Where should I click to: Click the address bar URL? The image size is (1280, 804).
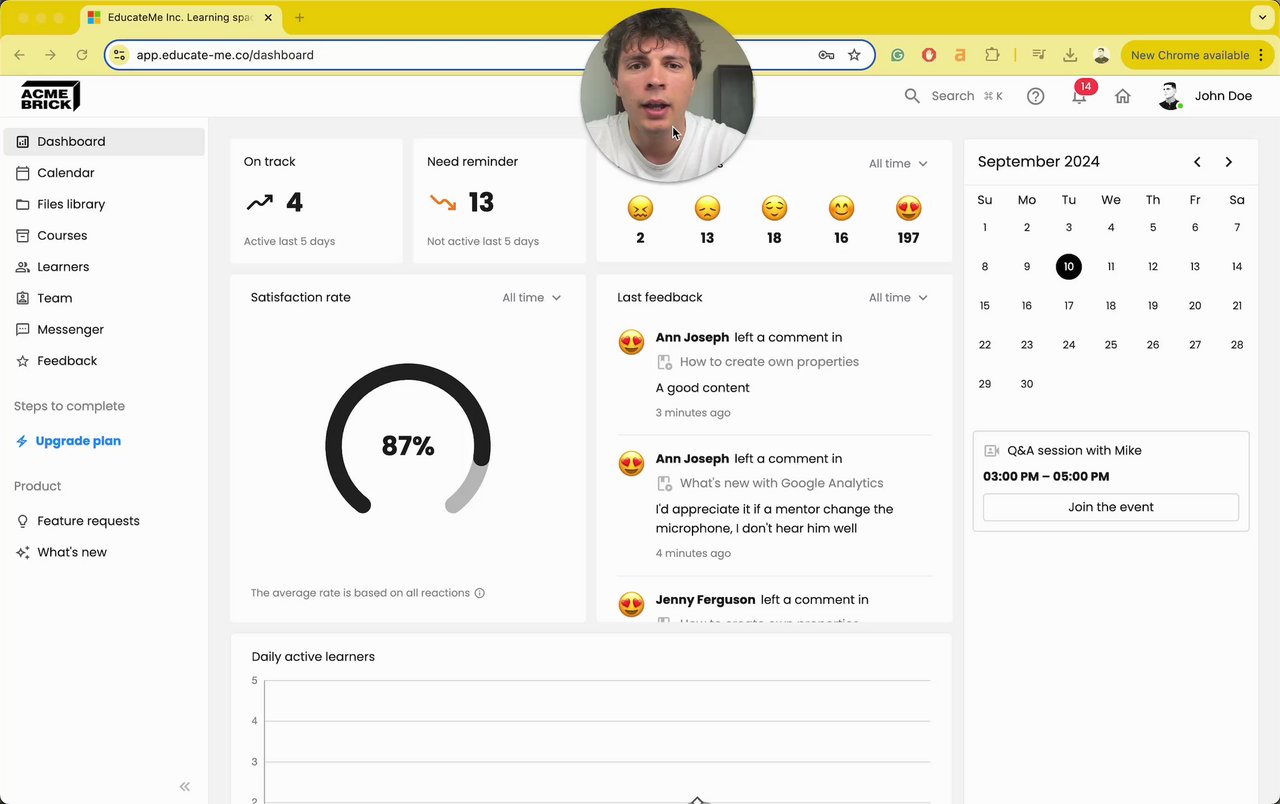(225, 55)
